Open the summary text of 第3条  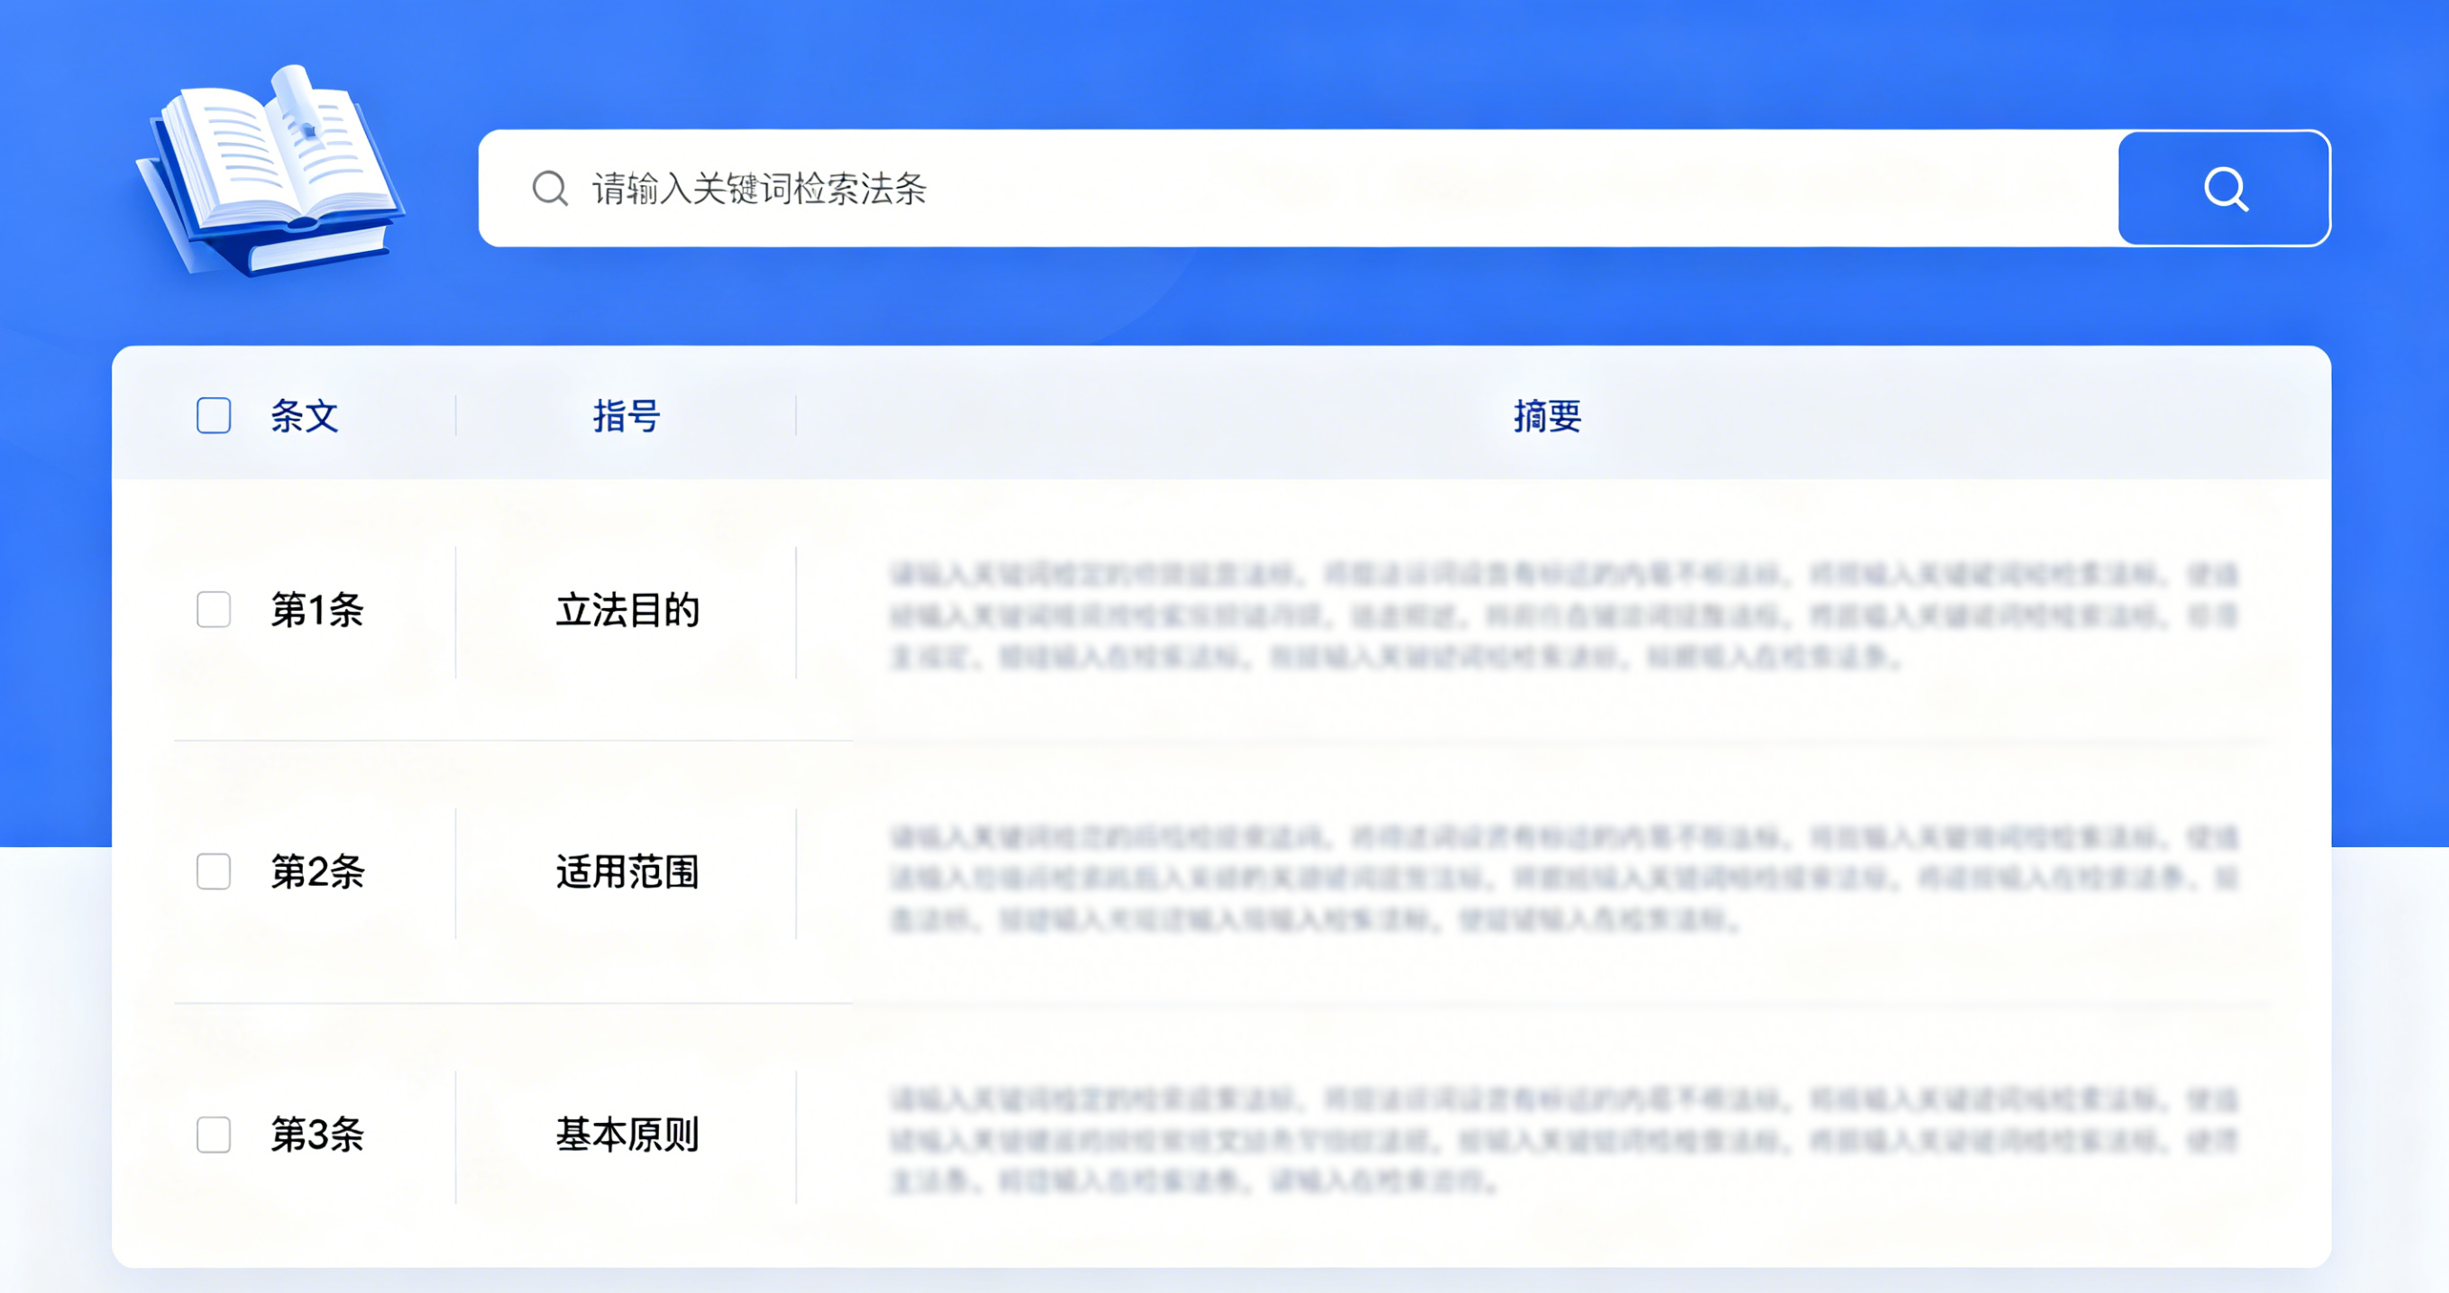coord(1564,1140)
